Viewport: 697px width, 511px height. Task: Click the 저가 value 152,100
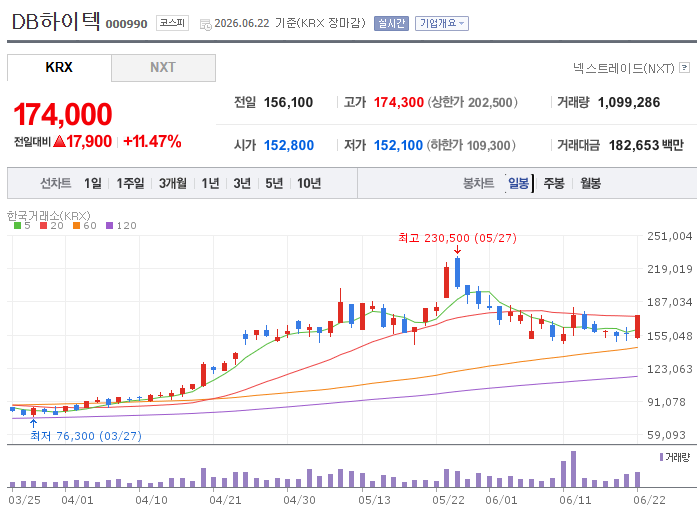pos(398,145)
